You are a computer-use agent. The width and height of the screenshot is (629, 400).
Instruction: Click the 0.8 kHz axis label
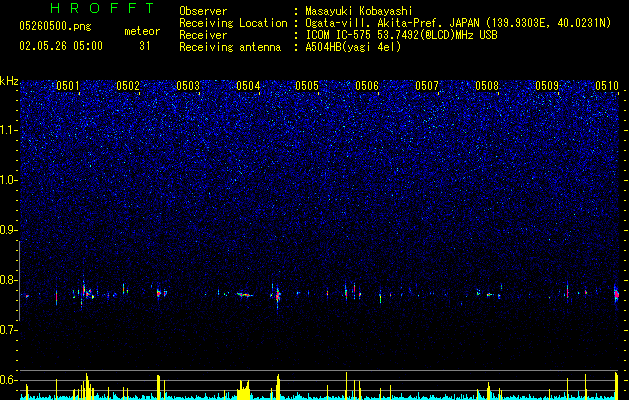click(8, 280)
